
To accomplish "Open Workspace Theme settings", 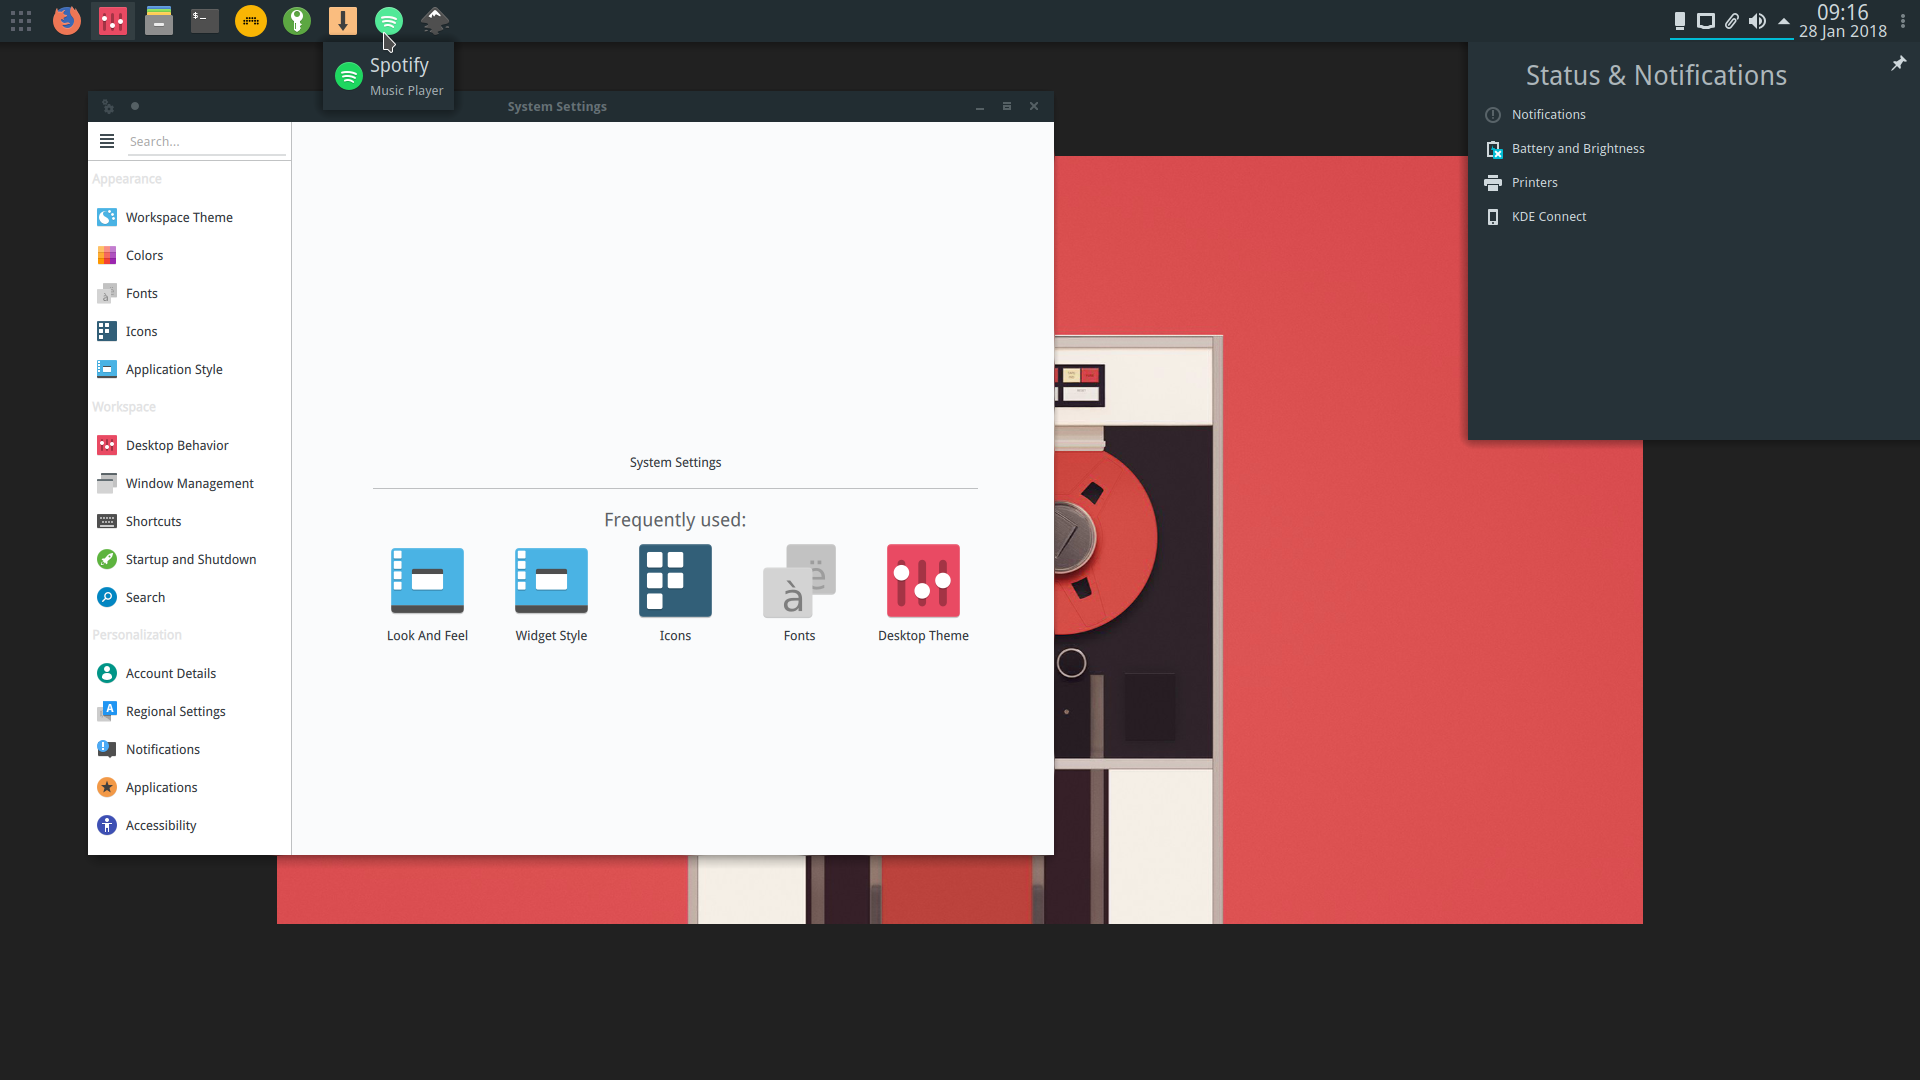I will tap(179, 217).
